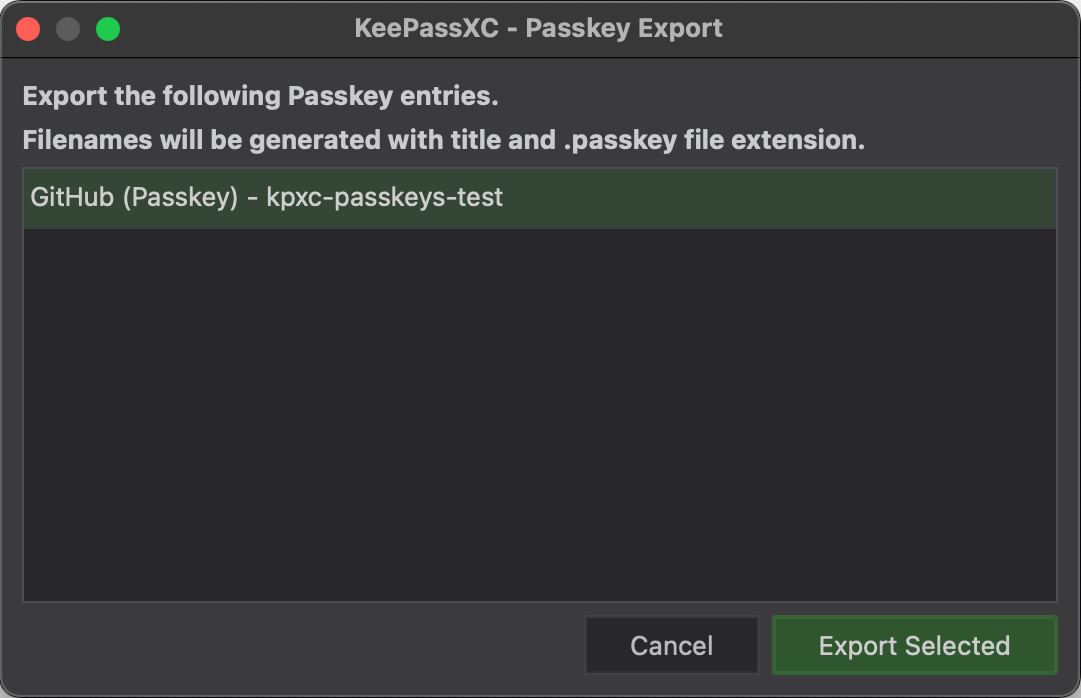Viewport: 1081px width, 698px height.
Task: Click the Cancel button
Action: [x=671, y=645]
